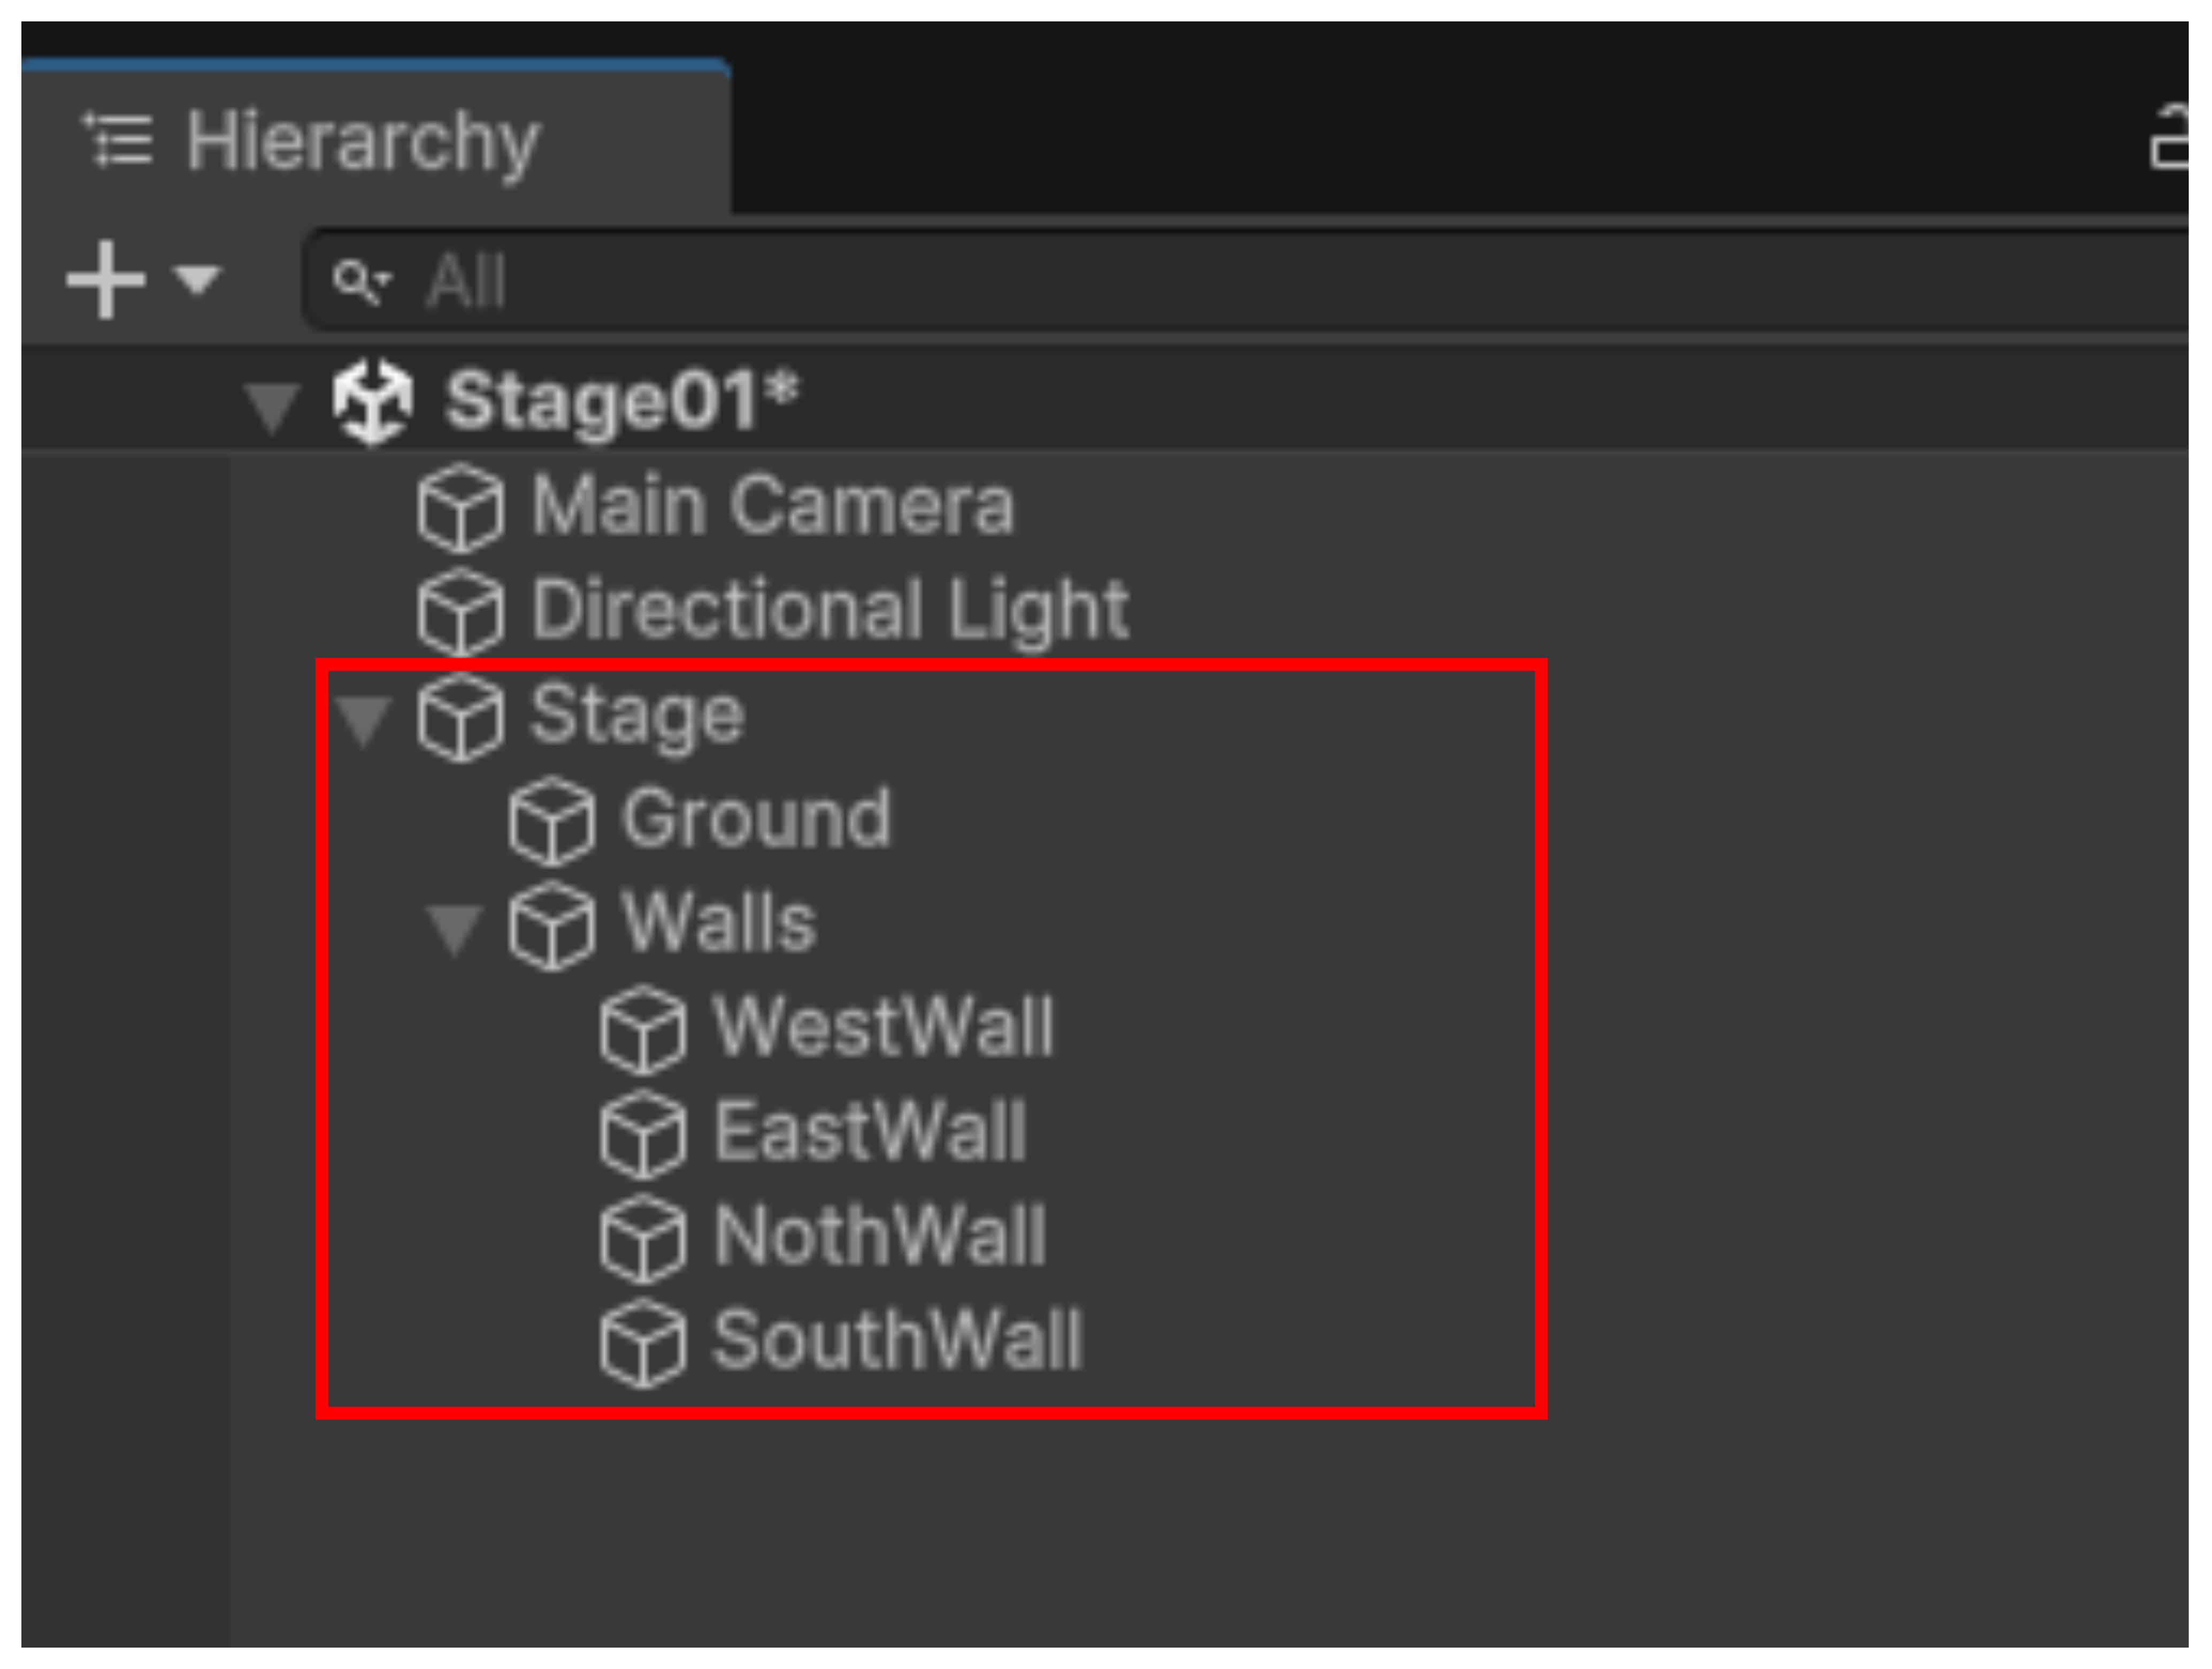
Task: Click the WestWall cube icon
Action: pos(643,1030)
